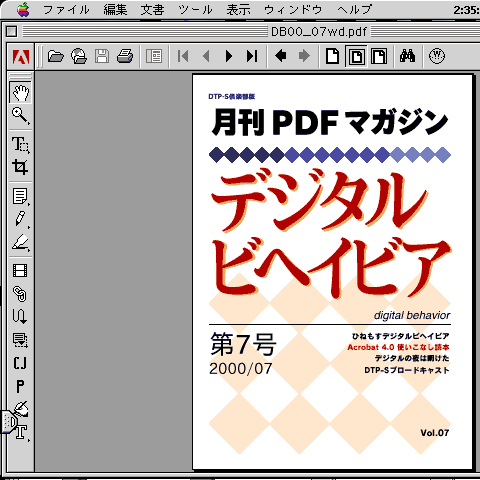Click the red ビヘイビア title text
480x480 pixels.
click(x=332, y=267)
